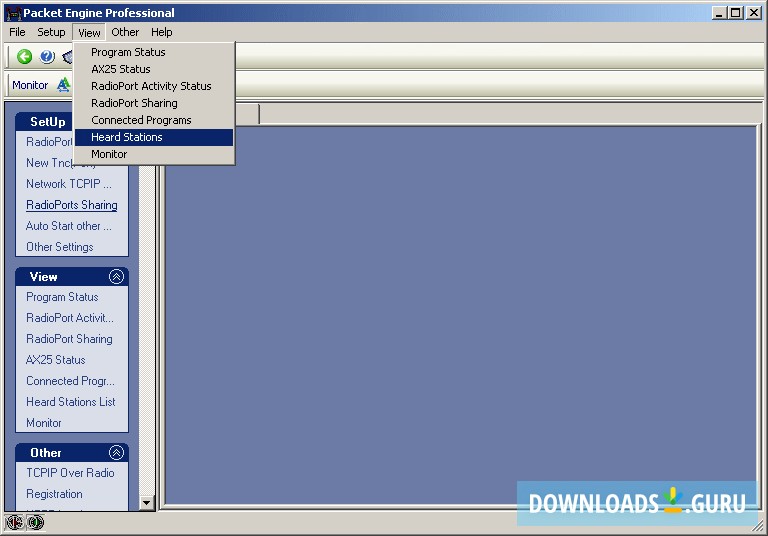Click the red status indicator in status bar

(x=14, y=523)
